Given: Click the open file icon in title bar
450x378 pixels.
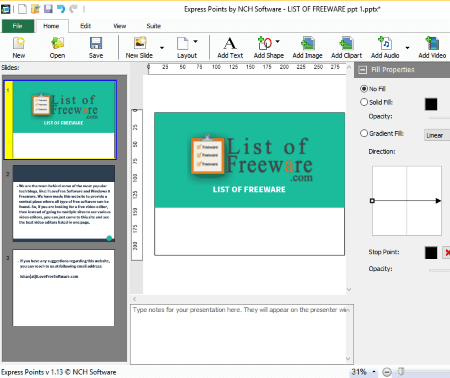Looking at the screenshot, I should click(x=35, y=9).
